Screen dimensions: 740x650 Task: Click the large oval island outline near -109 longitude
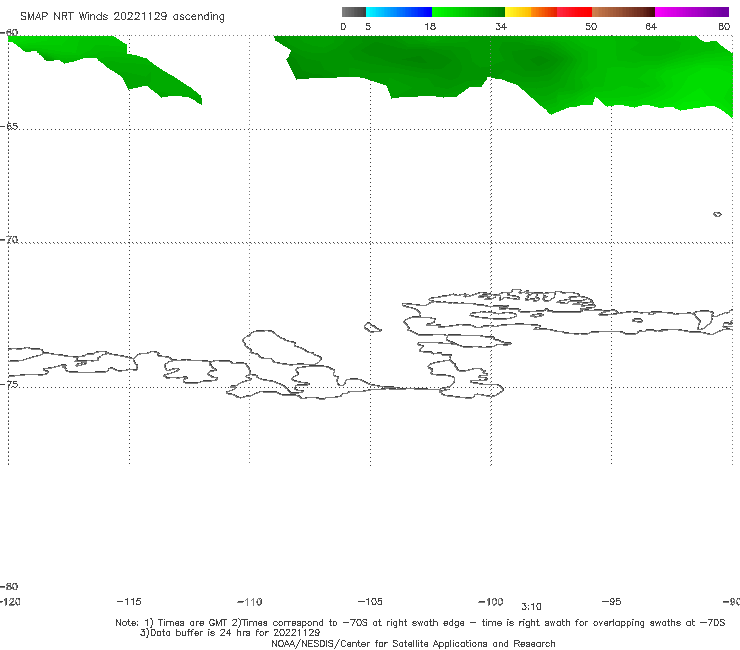281,347
